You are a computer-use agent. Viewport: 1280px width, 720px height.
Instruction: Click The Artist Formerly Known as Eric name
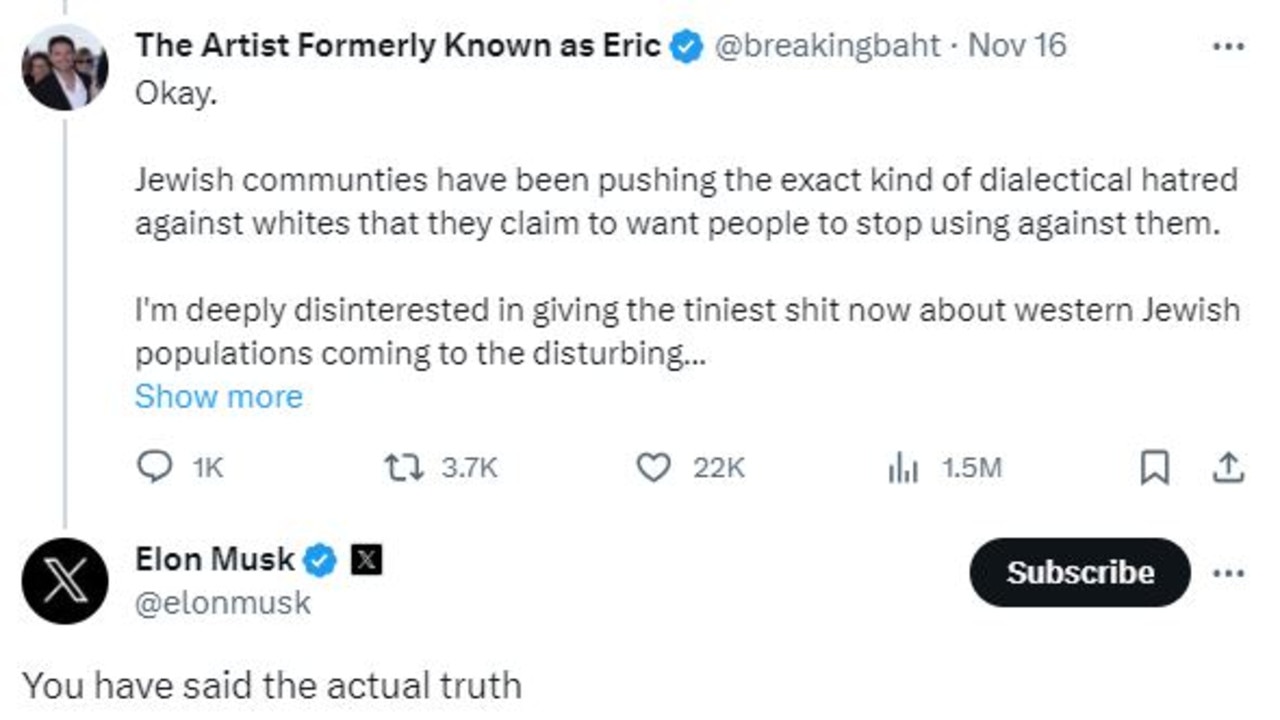click(x=398, y=45)
